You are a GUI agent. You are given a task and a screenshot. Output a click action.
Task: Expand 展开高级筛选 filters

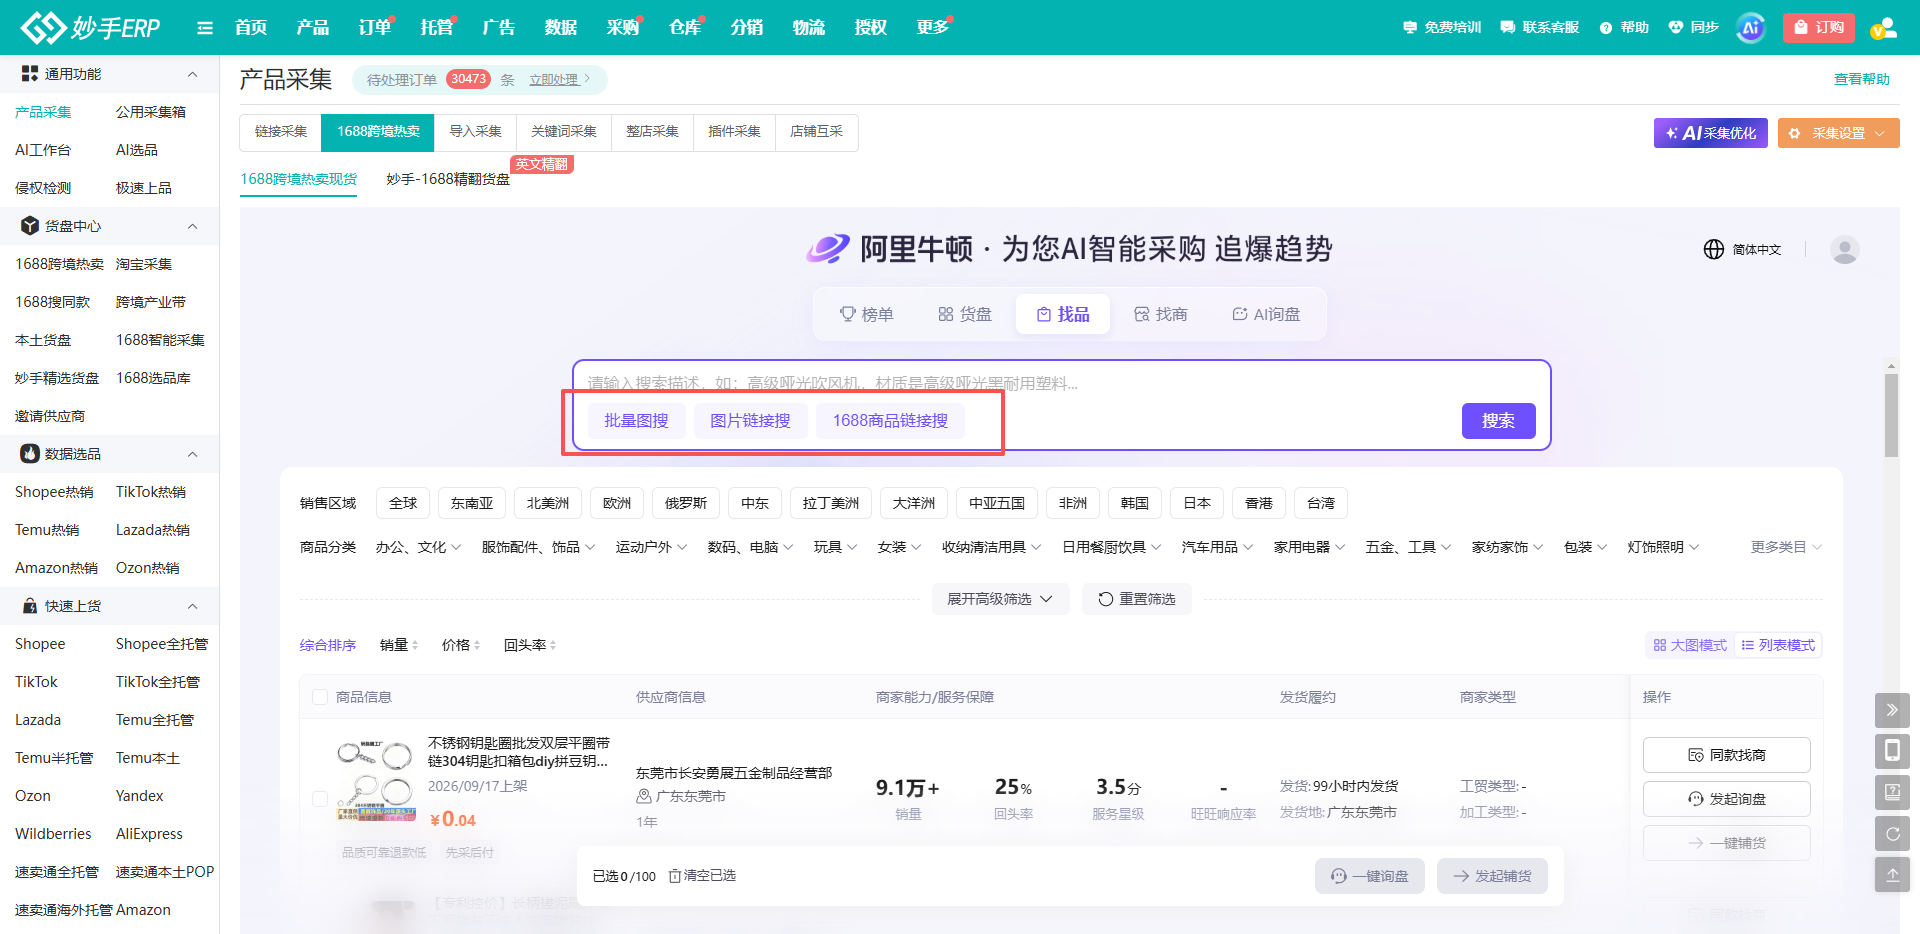coord(1000,599)
